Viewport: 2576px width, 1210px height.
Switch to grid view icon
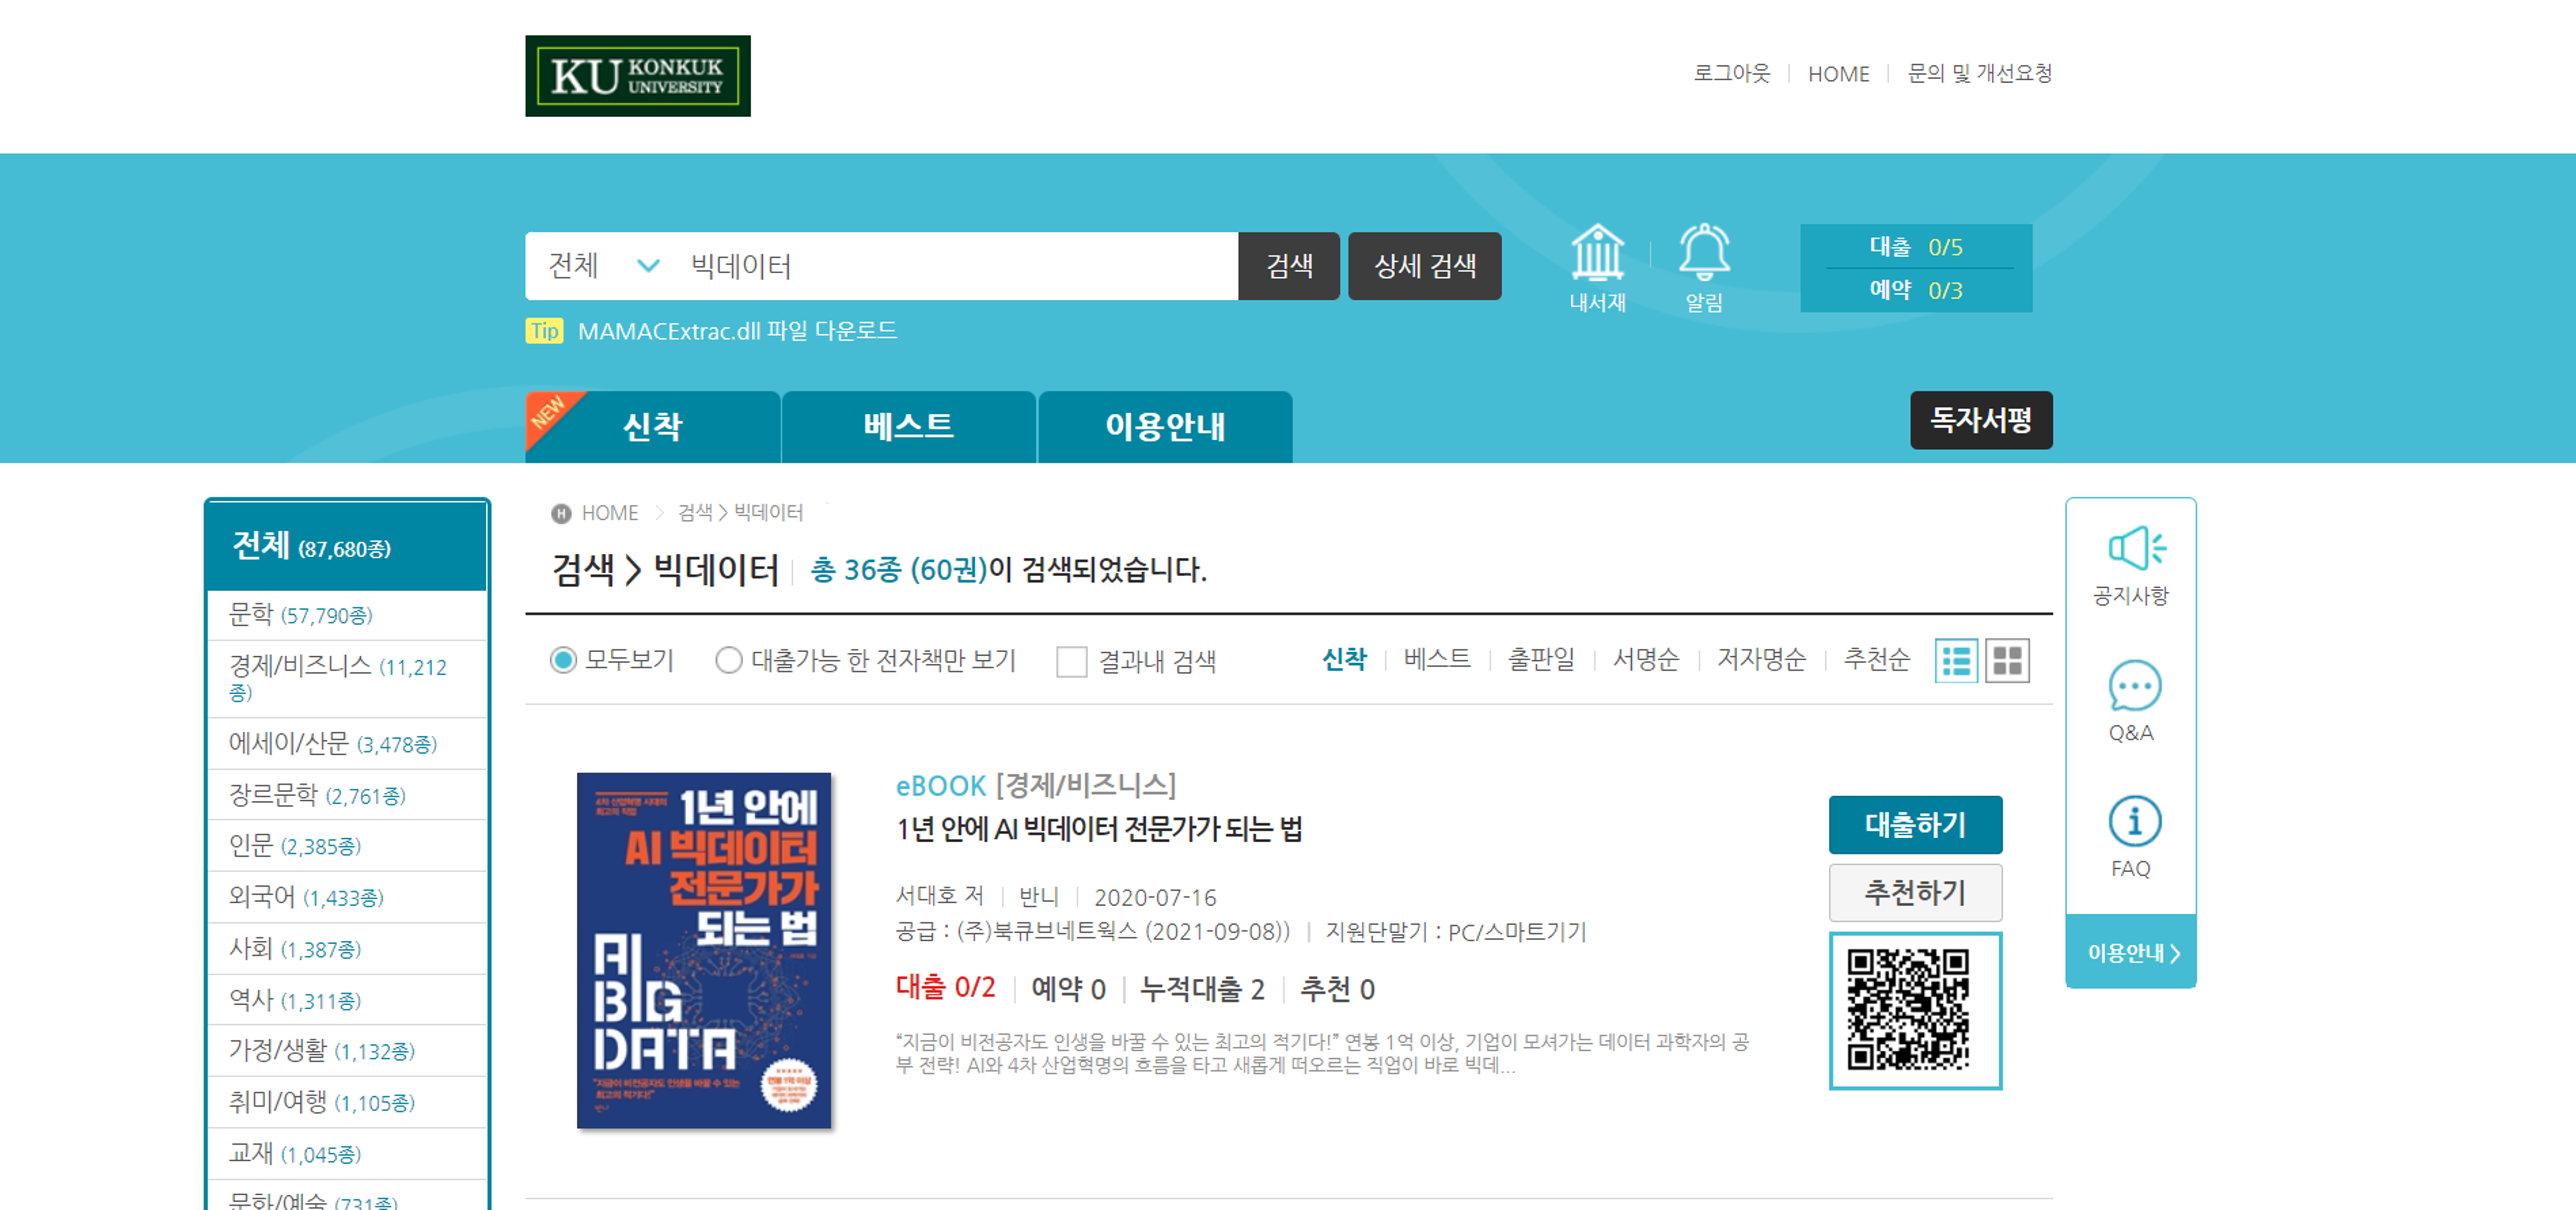2006,661
